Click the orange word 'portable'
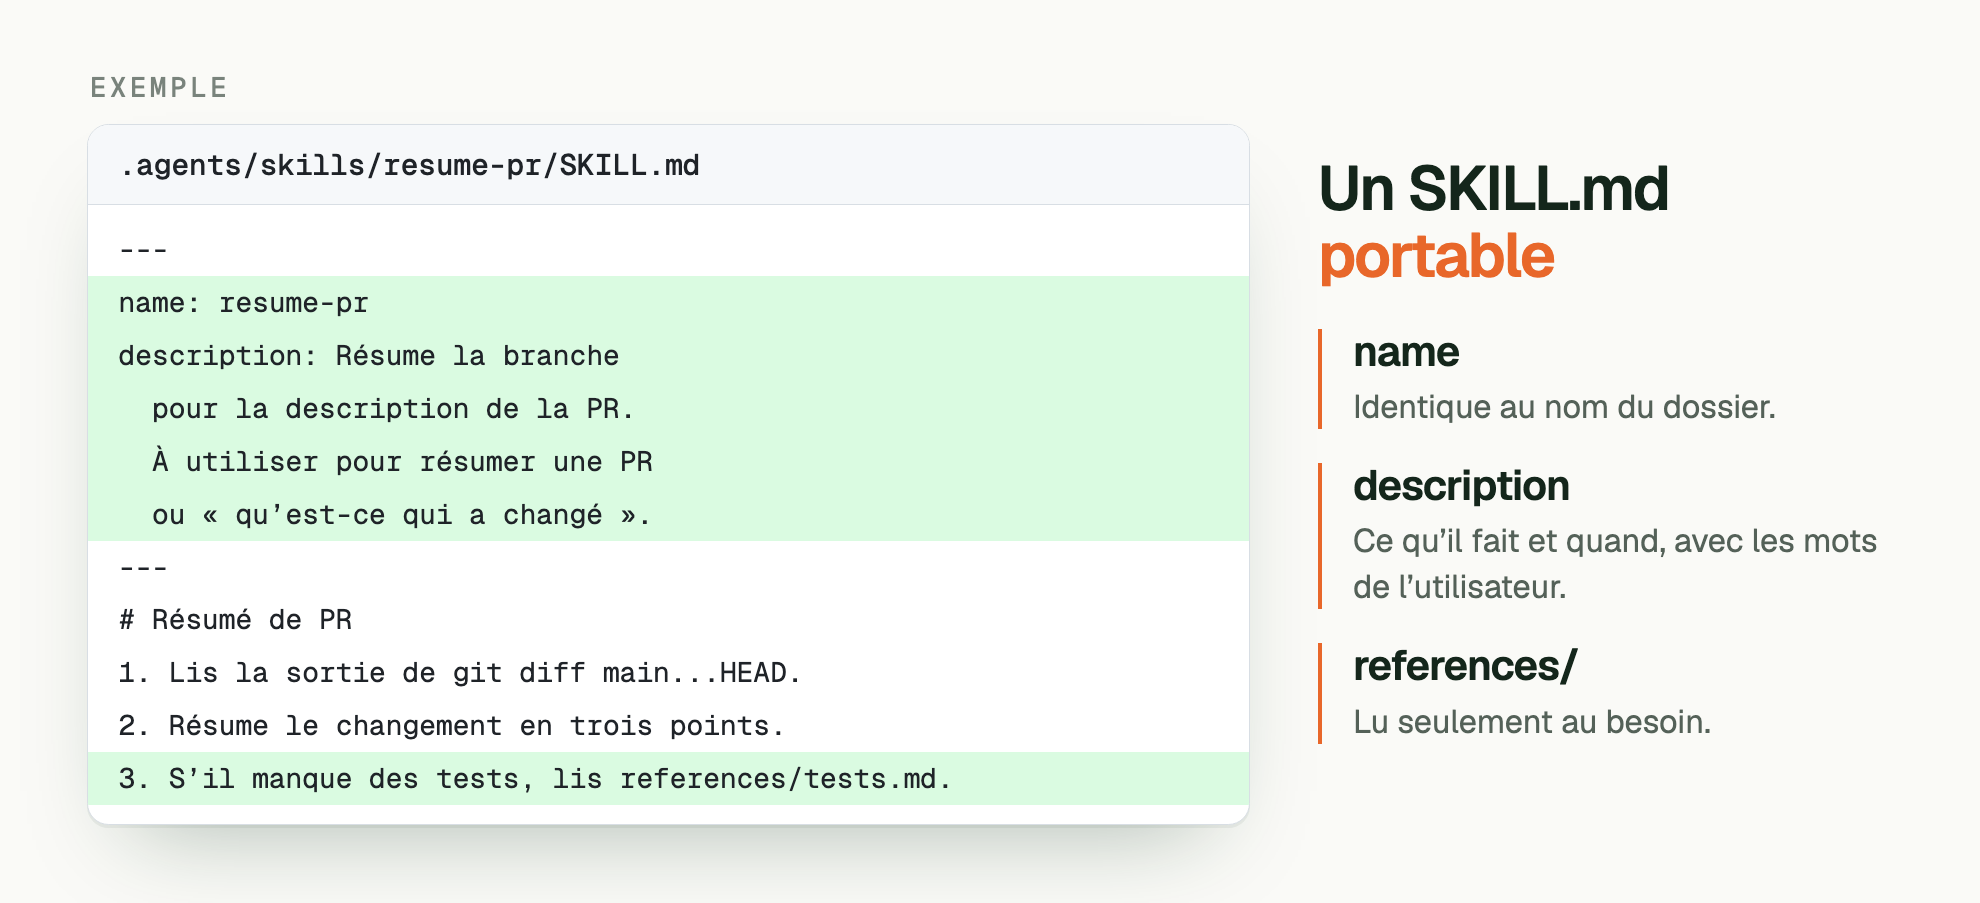Image resolution: width=1980 pixels, height=903 pixels. 1436,257
